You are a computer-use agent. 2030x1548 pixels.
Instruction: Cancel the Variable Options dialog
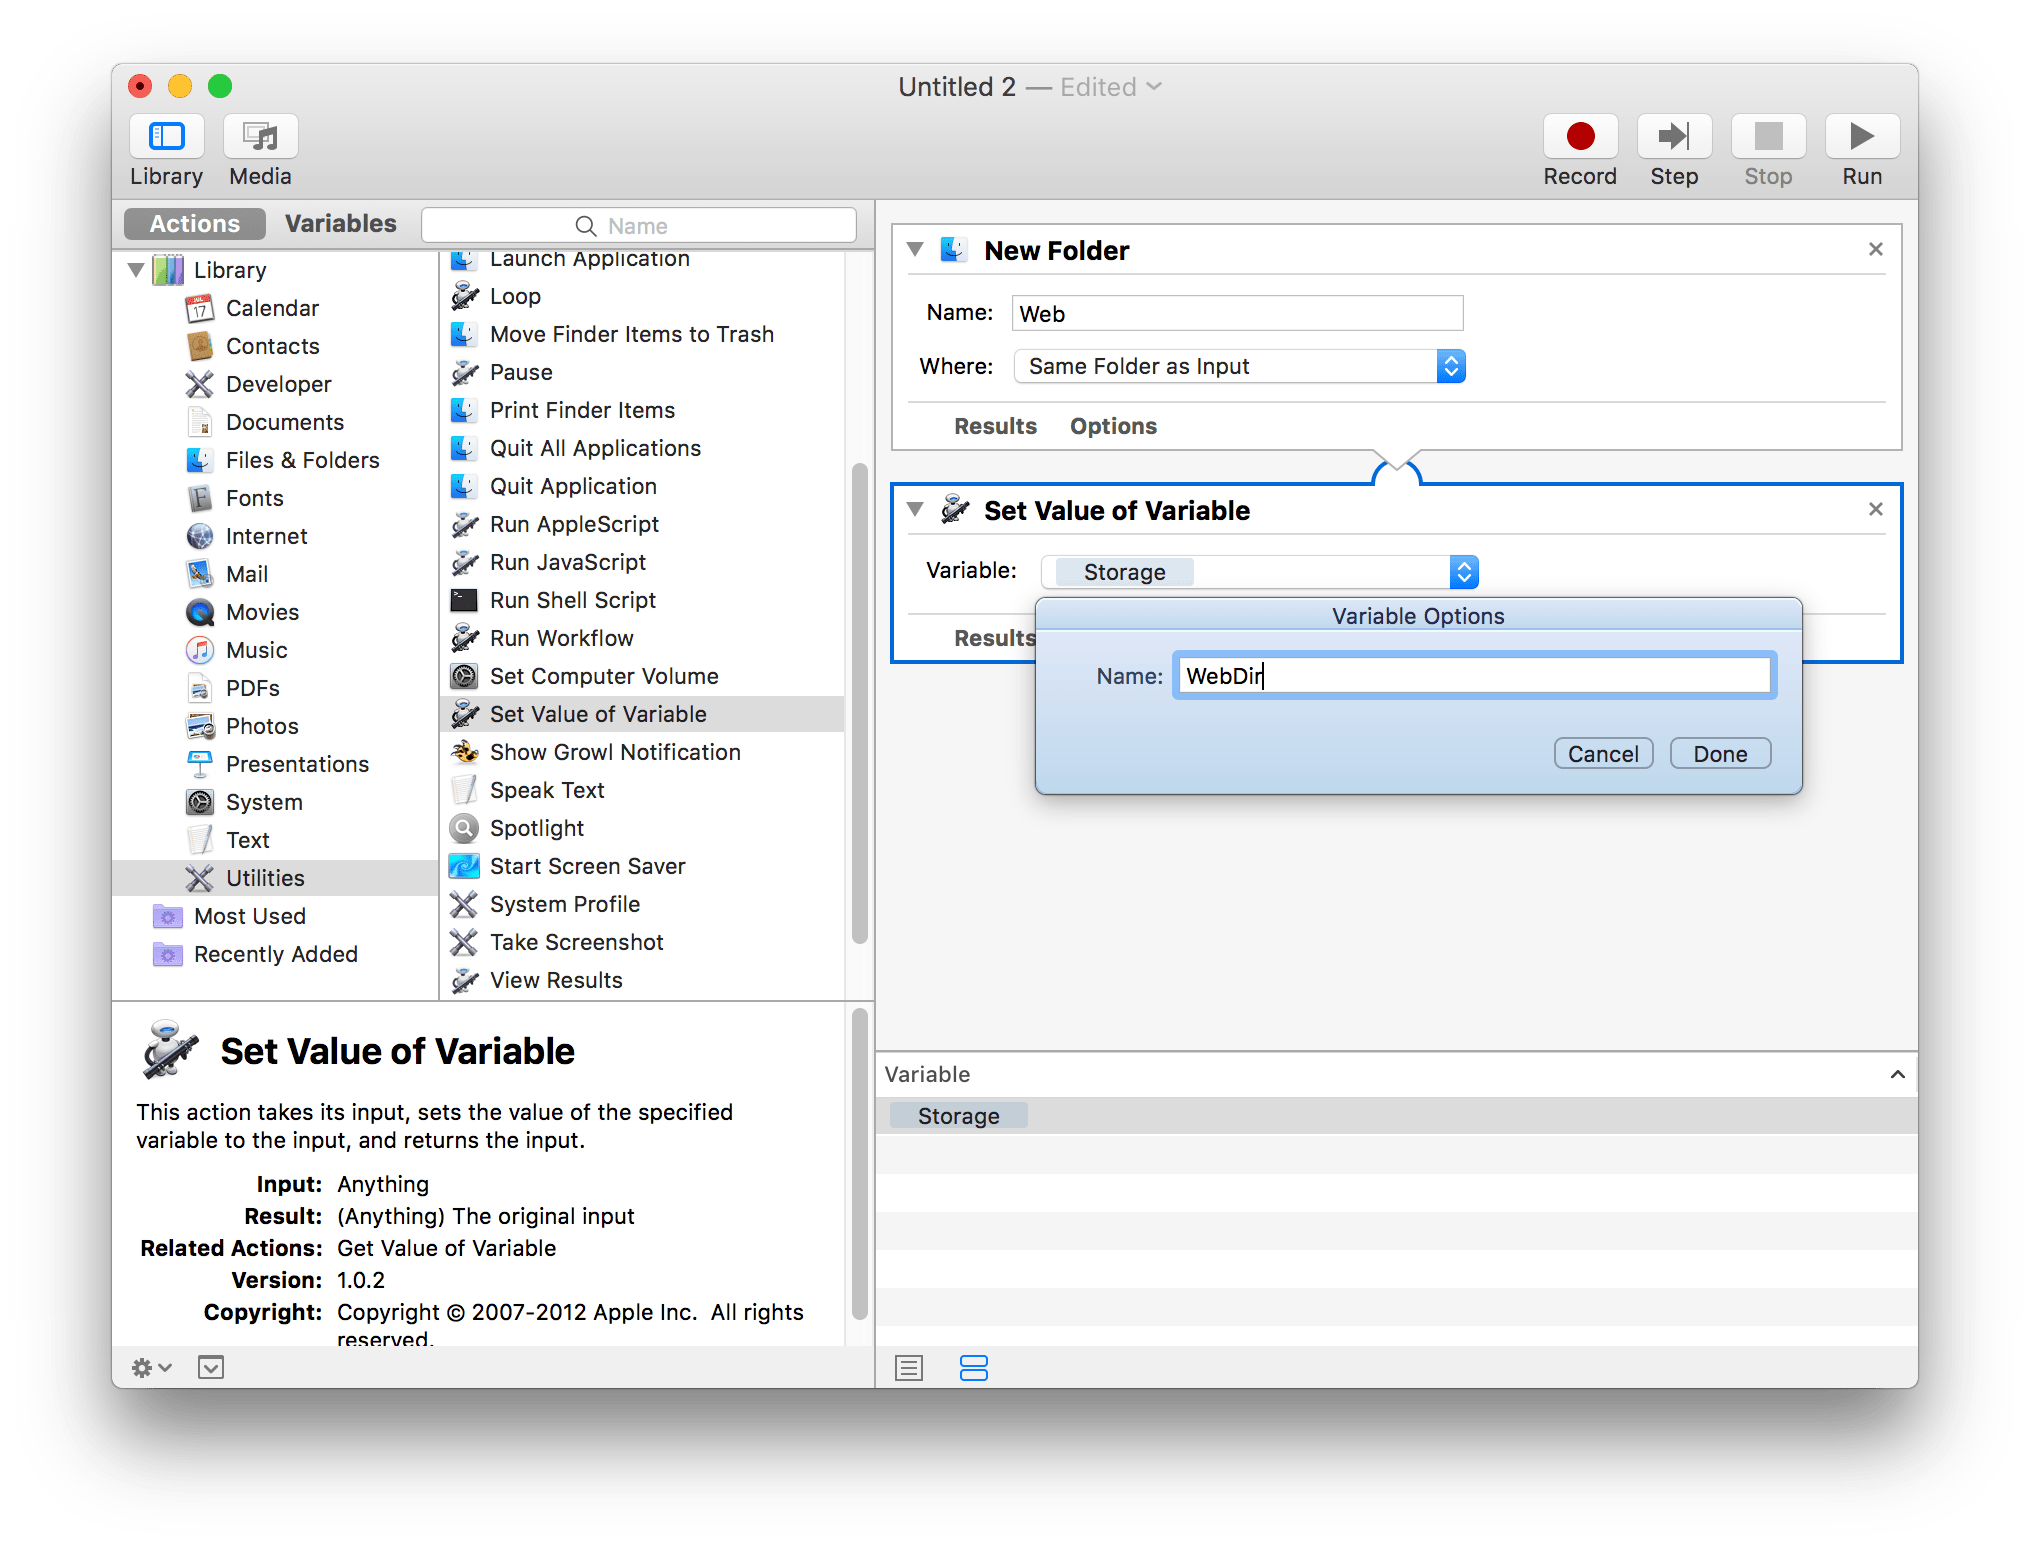1602,754
